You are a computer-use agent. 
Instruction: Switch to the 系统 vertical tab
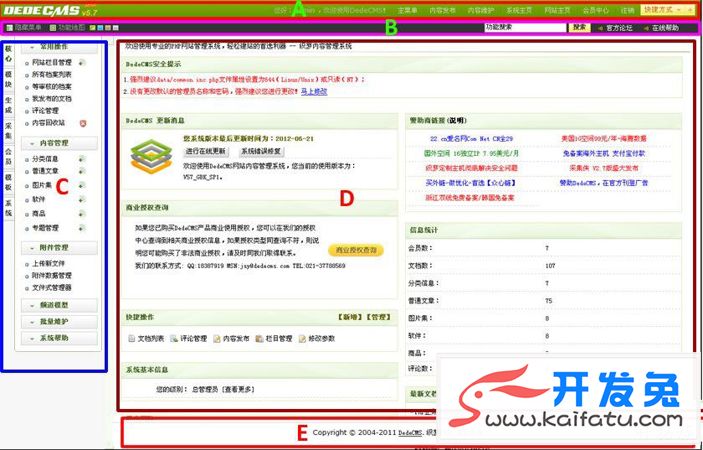point(9,208)
